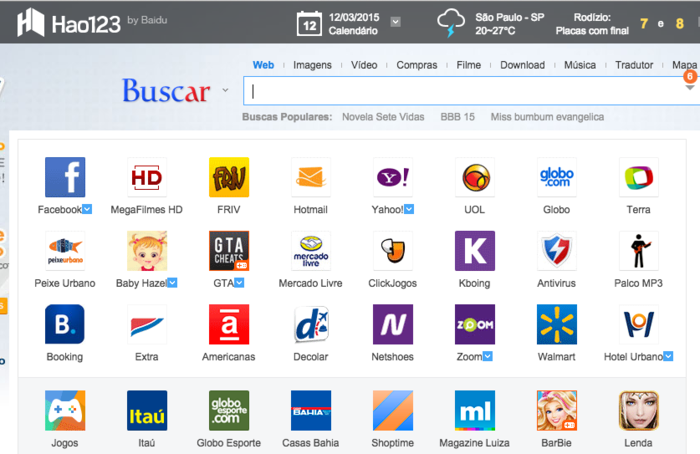This screenshot has width=700, height=454.
Task: Expand the calendar date dropdown
Action: pos(396,22)
